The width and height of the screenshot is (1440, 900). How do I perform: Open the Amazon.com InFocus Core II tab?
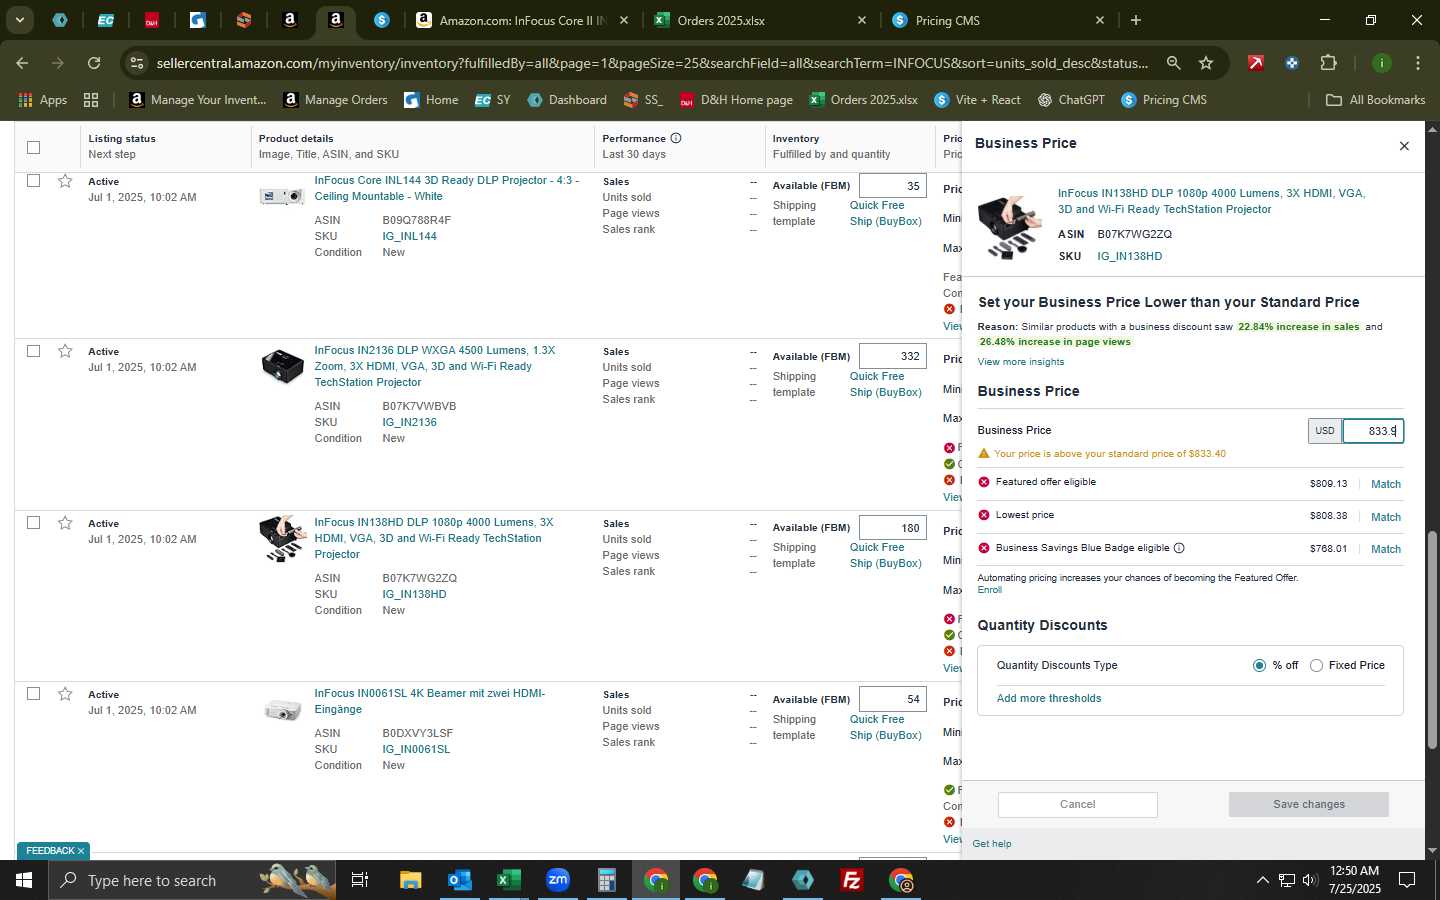coord(522,20)
